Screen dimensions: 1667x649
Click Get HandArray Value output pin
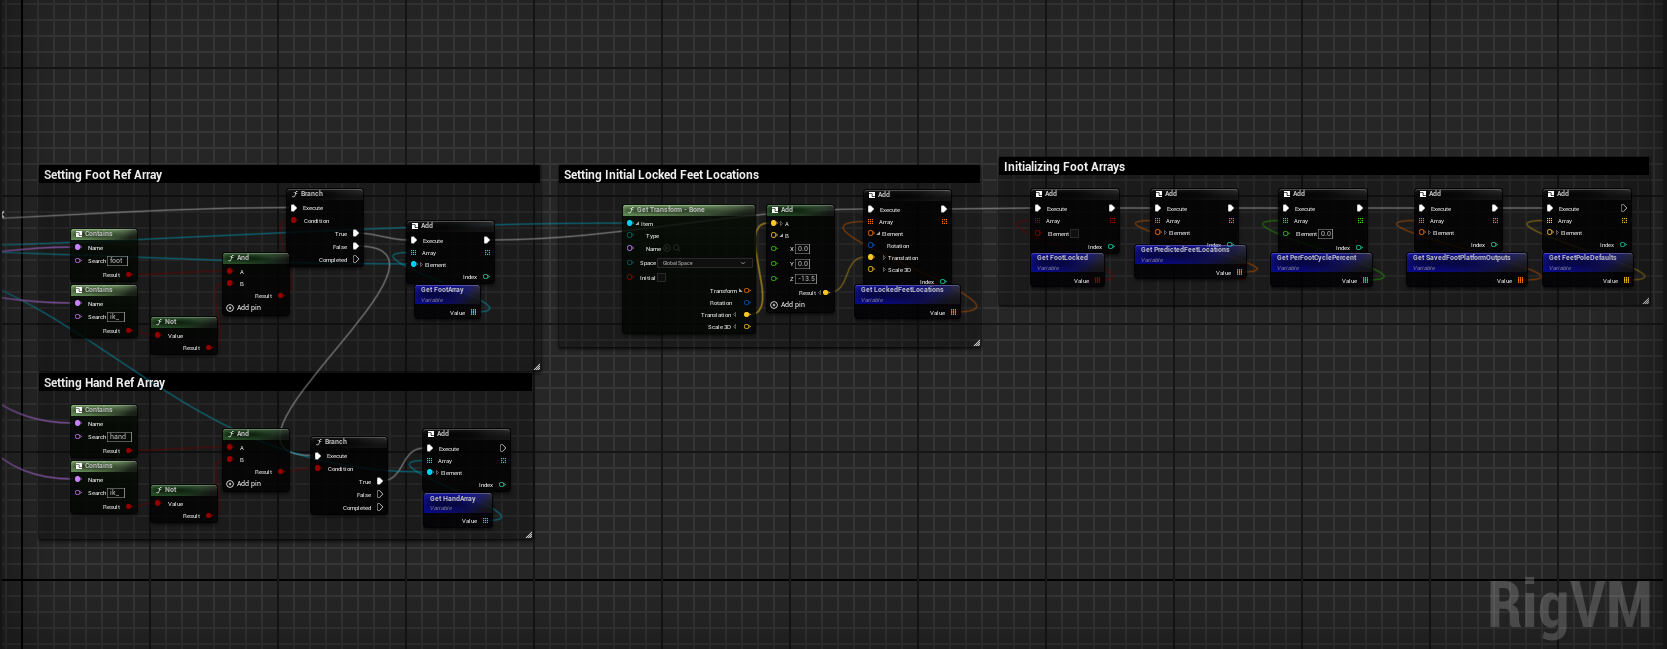click(486, 521)
